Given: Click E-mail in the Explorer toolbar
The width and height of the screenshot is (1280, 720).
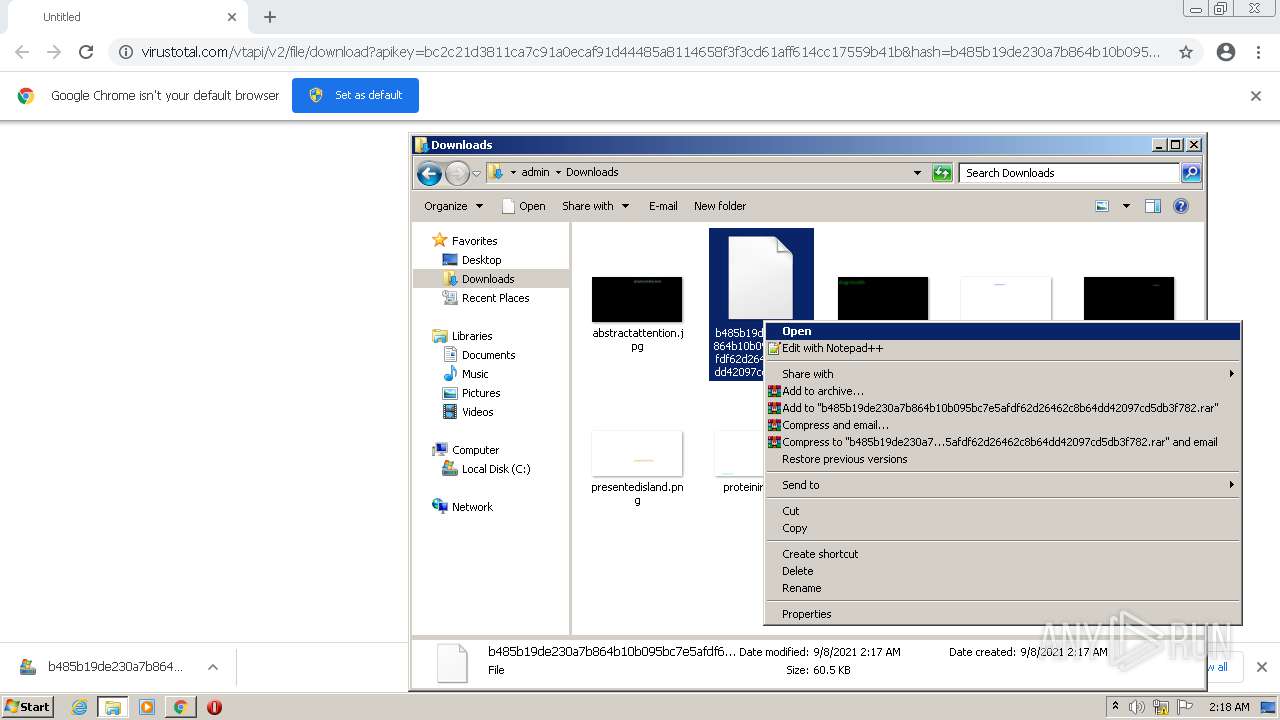Looking at the screenshot, I should point(663,206).
